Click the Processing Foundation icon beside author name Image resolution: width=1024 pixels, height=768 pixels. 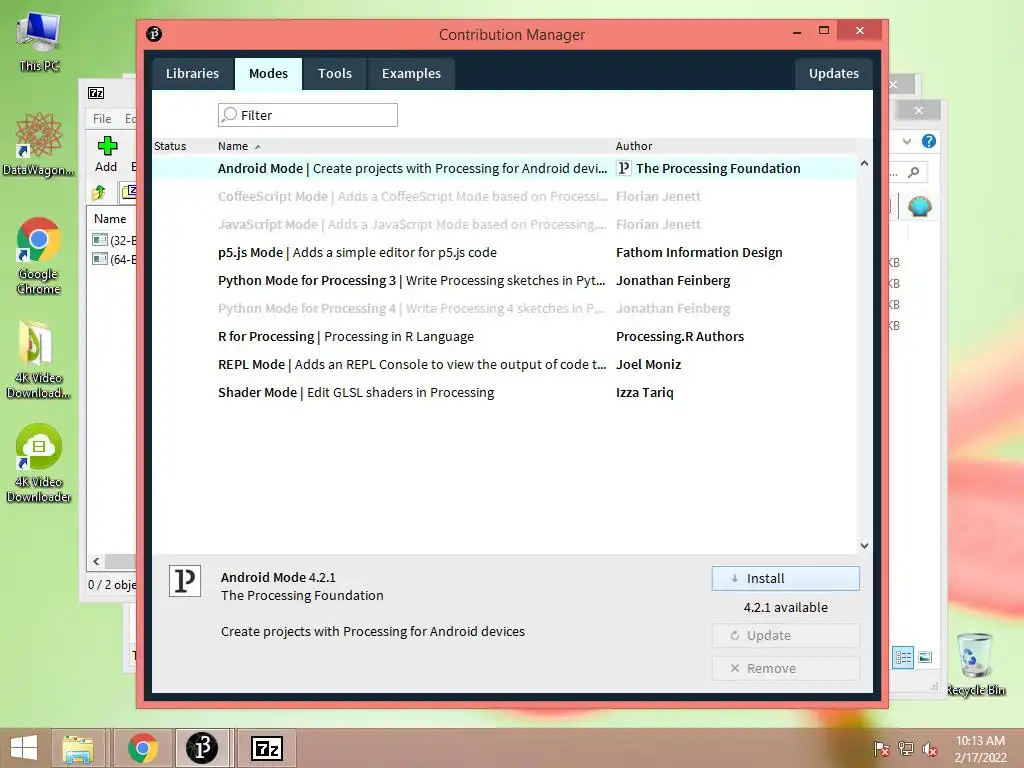coord(624,168)
